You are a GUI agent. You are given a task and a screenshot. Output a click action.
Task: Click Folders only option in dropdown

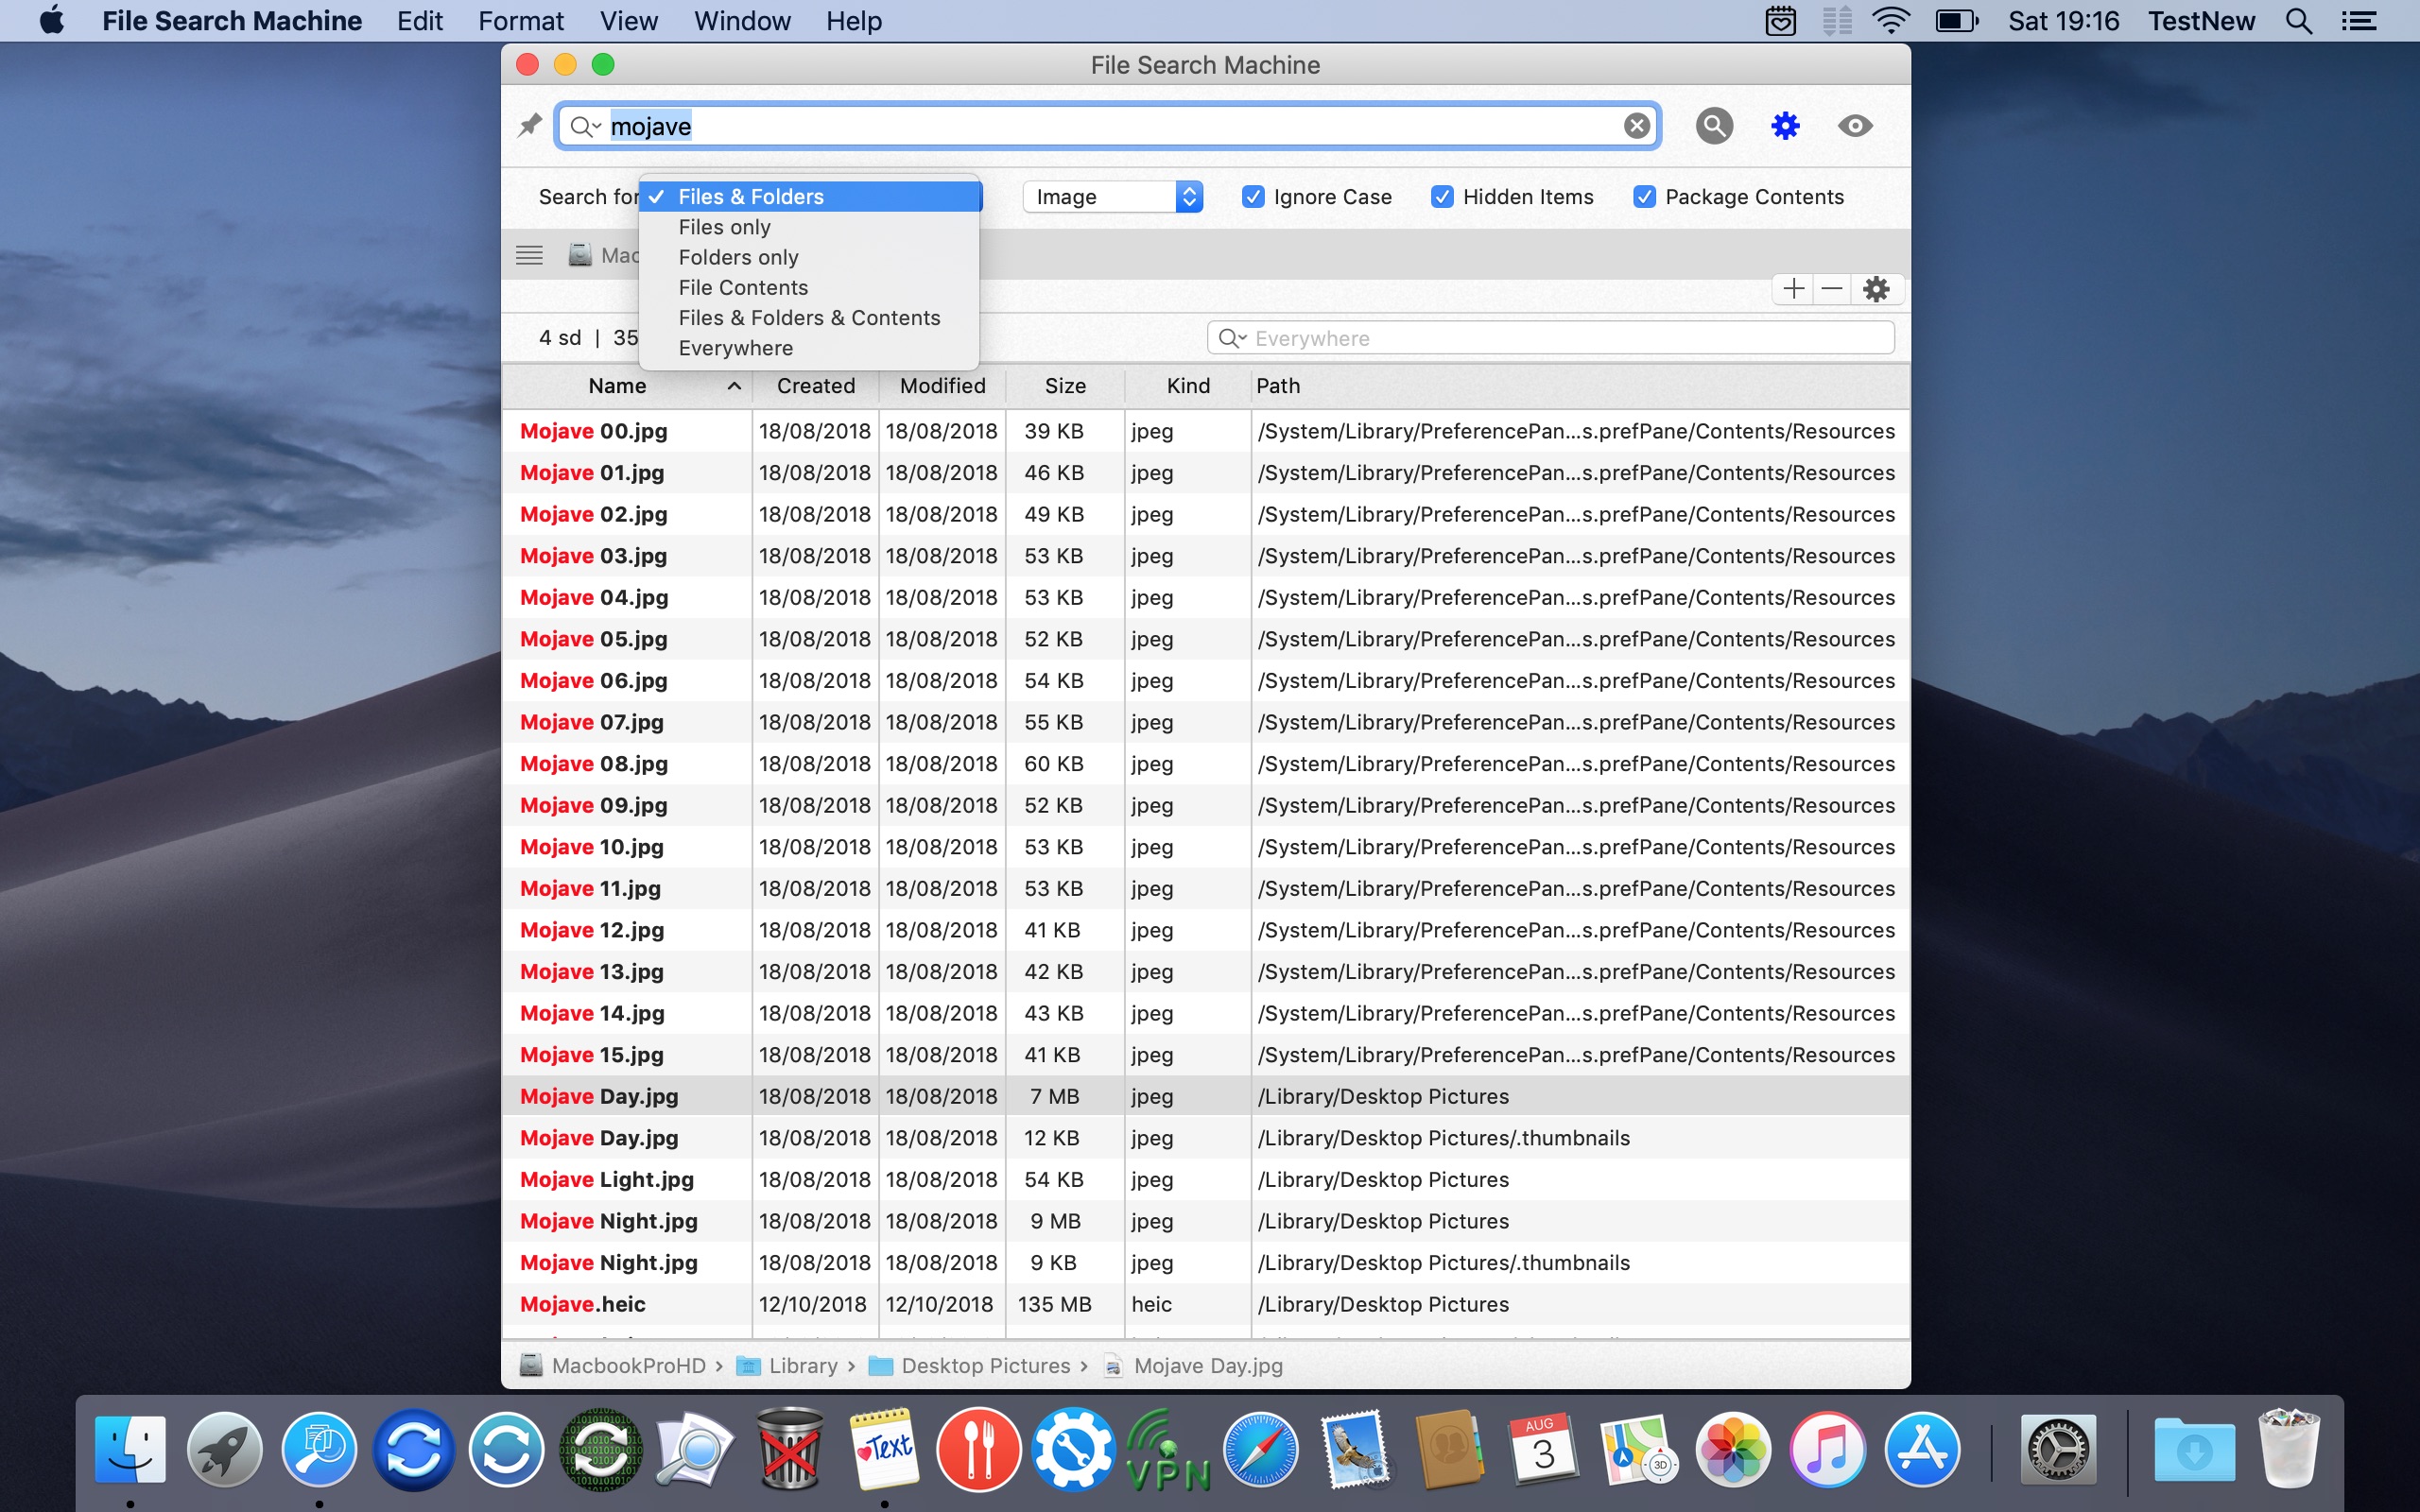click(x=738, y=256)
